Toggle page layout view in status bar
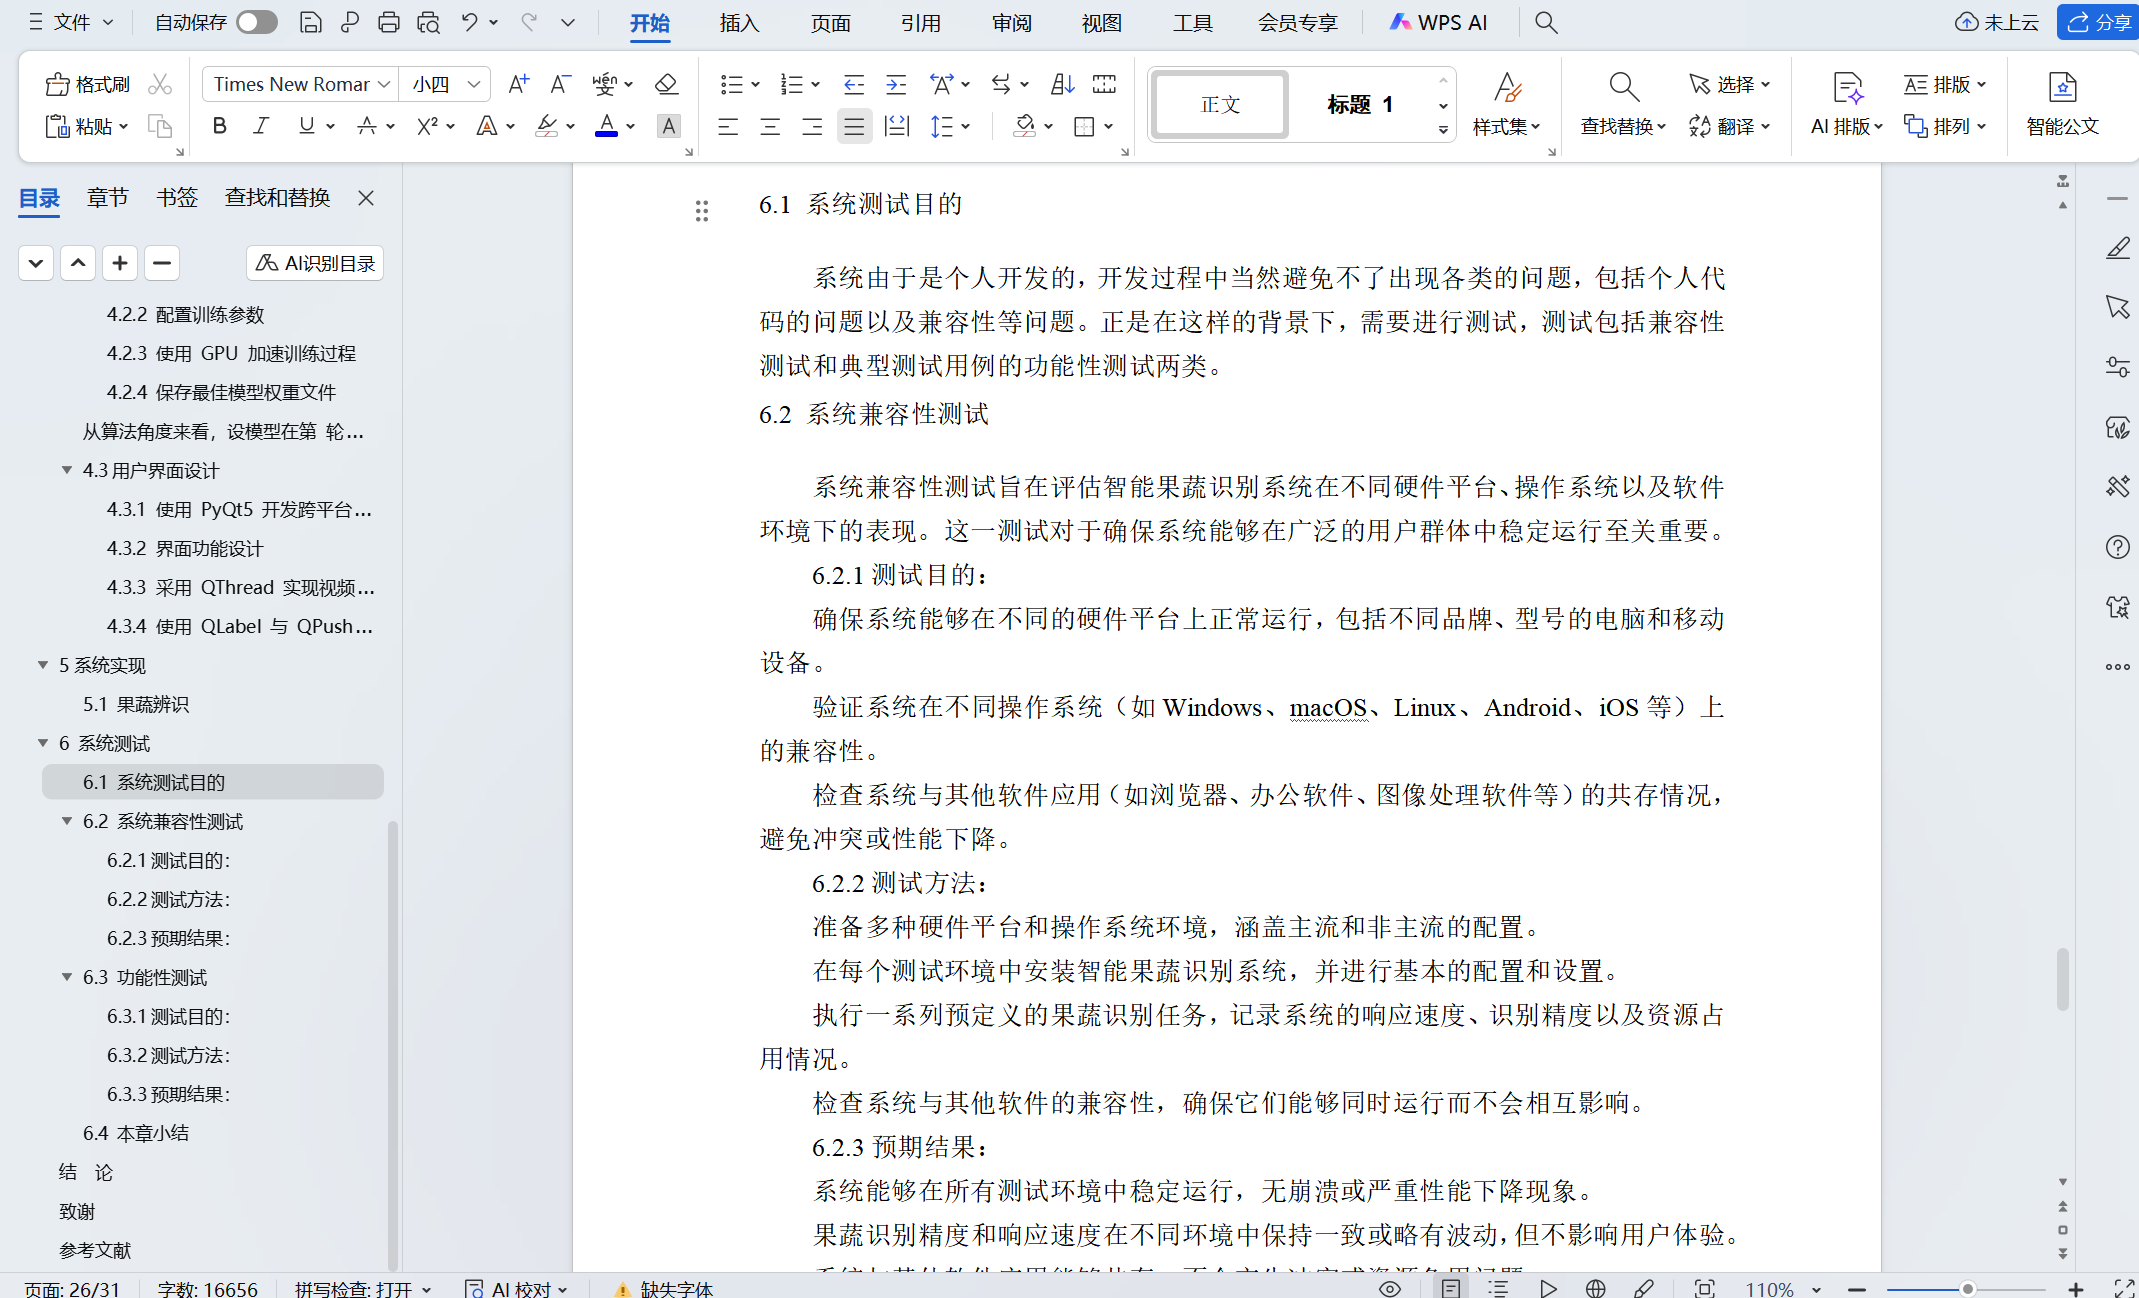 click(1451, 1288)
